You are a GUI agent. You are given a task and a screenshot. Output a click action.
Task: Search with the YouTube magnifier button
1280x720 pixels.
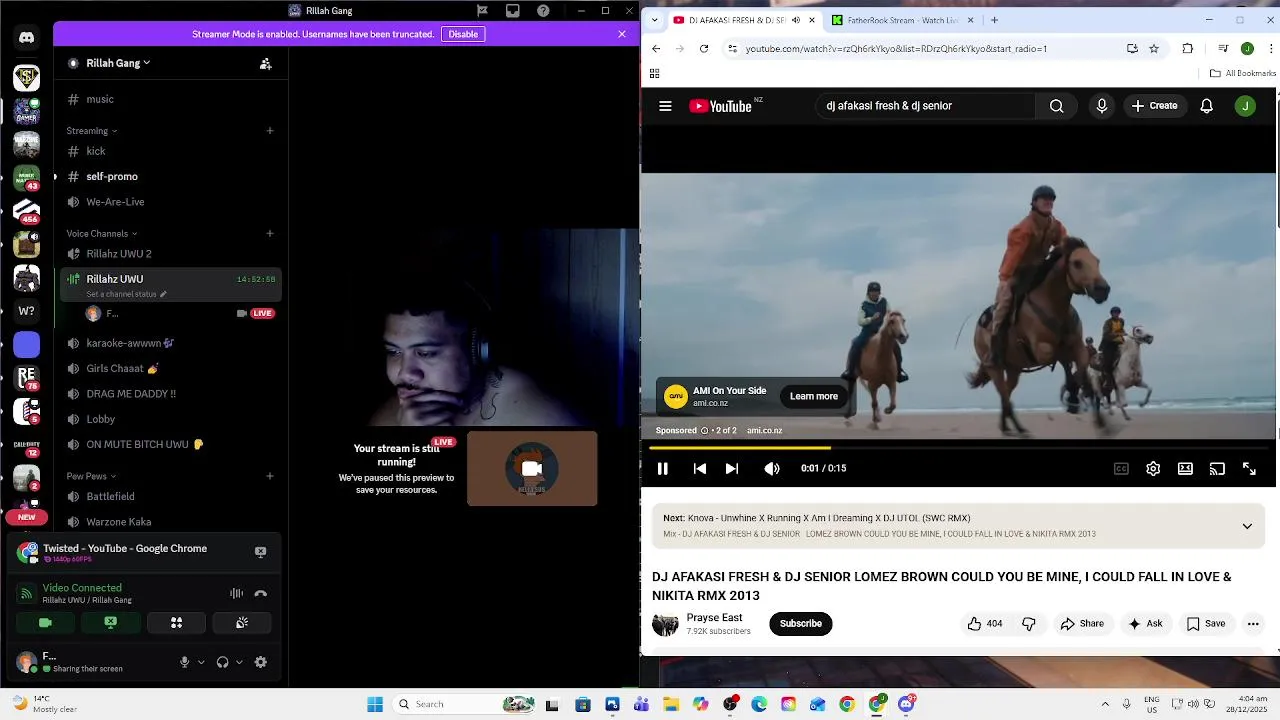coord(1056,106)
